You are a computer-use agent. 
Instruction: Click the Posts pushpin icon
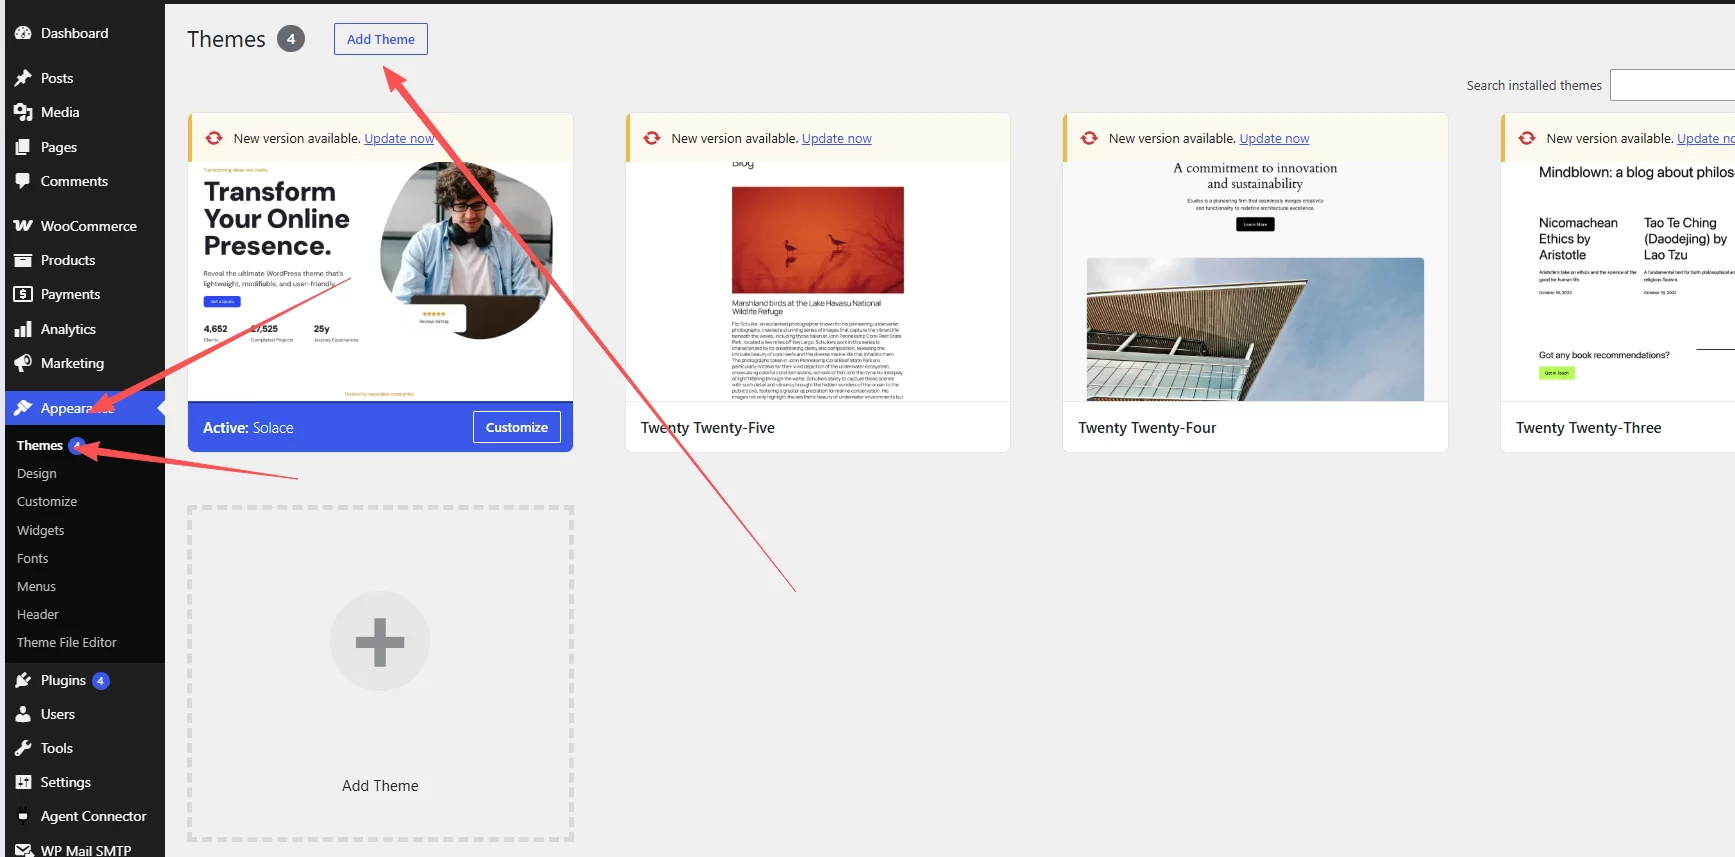coord(23,78)
